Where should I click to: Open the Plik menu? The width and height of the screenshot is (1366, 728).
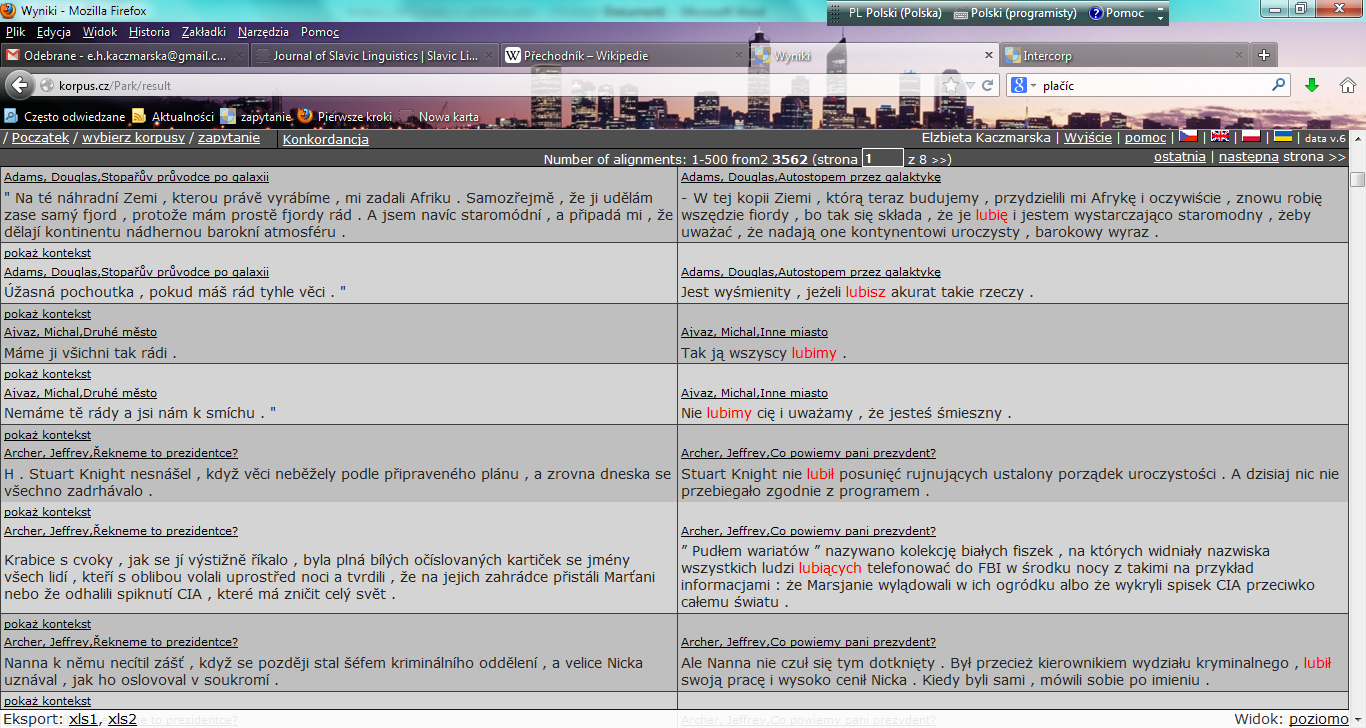(x=15, y=32)
